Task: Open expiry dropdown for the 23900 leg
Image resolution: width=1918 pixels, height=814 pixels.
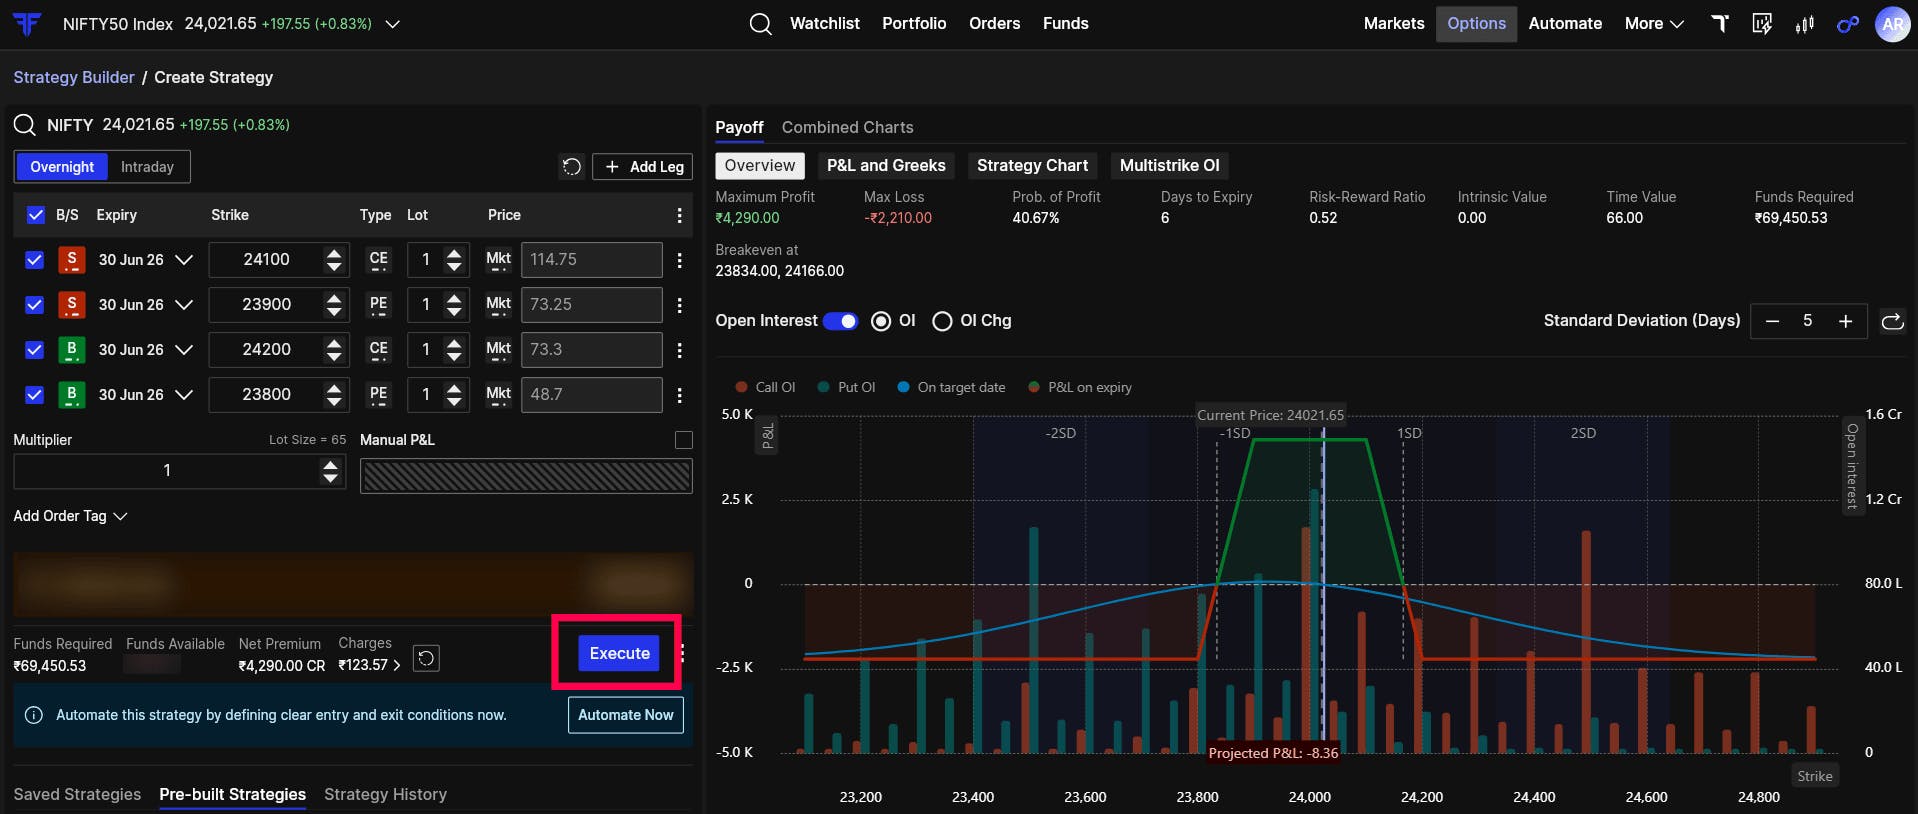Action: click(x=184, y=305)
